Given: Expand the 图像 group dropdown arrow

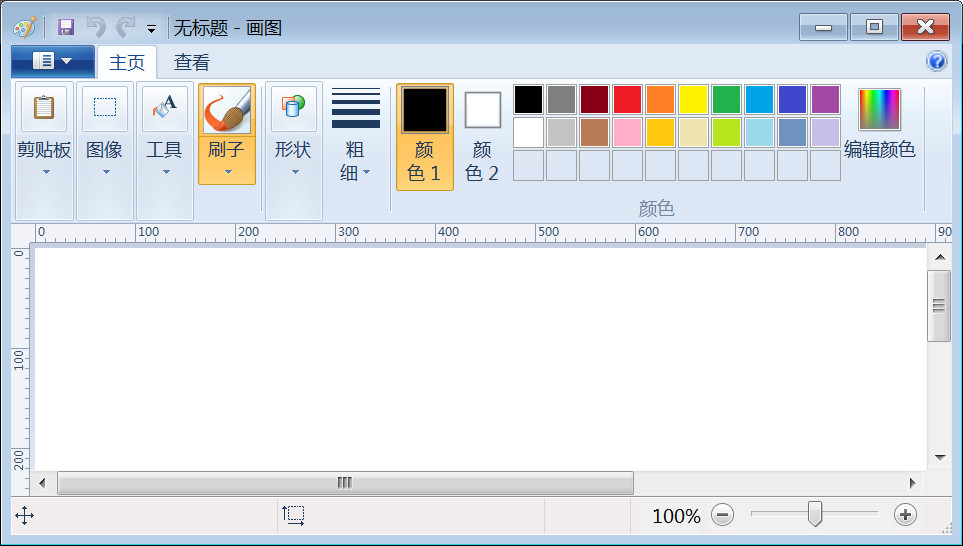Looking at the screenshot, I should coord(106,172).
